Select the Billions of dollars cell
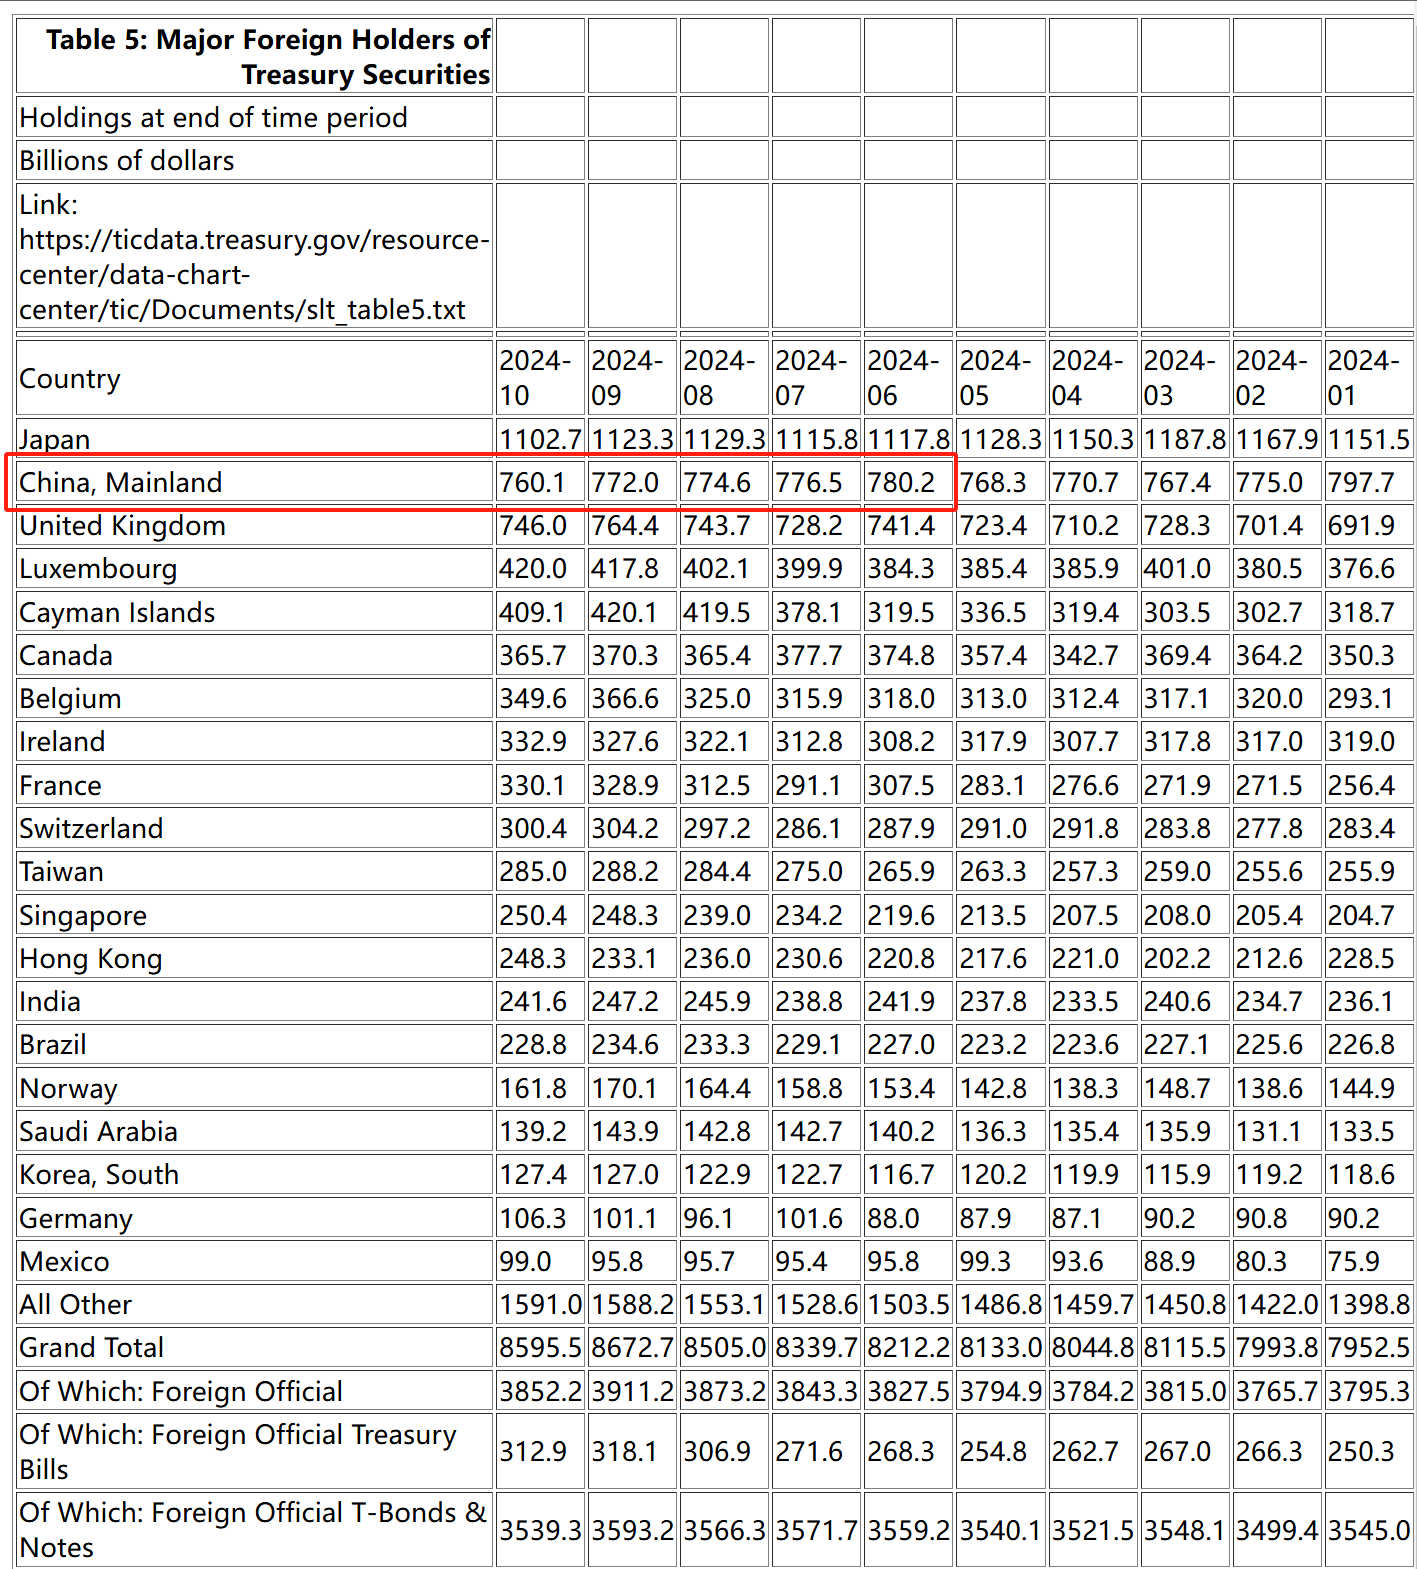1417x1569 pixels. 254,160
